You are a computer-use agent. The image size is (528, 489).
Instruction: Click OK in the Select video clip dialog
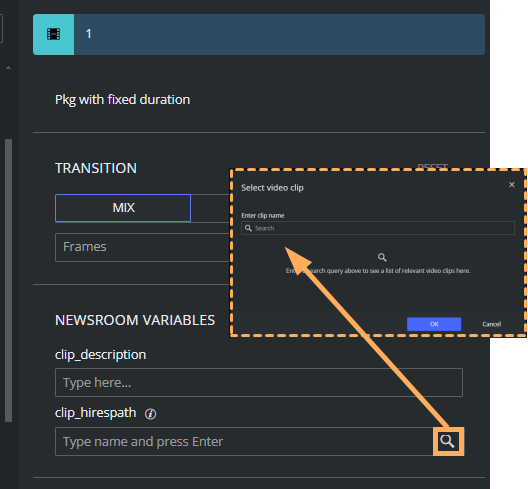click(x=434, y=324)
